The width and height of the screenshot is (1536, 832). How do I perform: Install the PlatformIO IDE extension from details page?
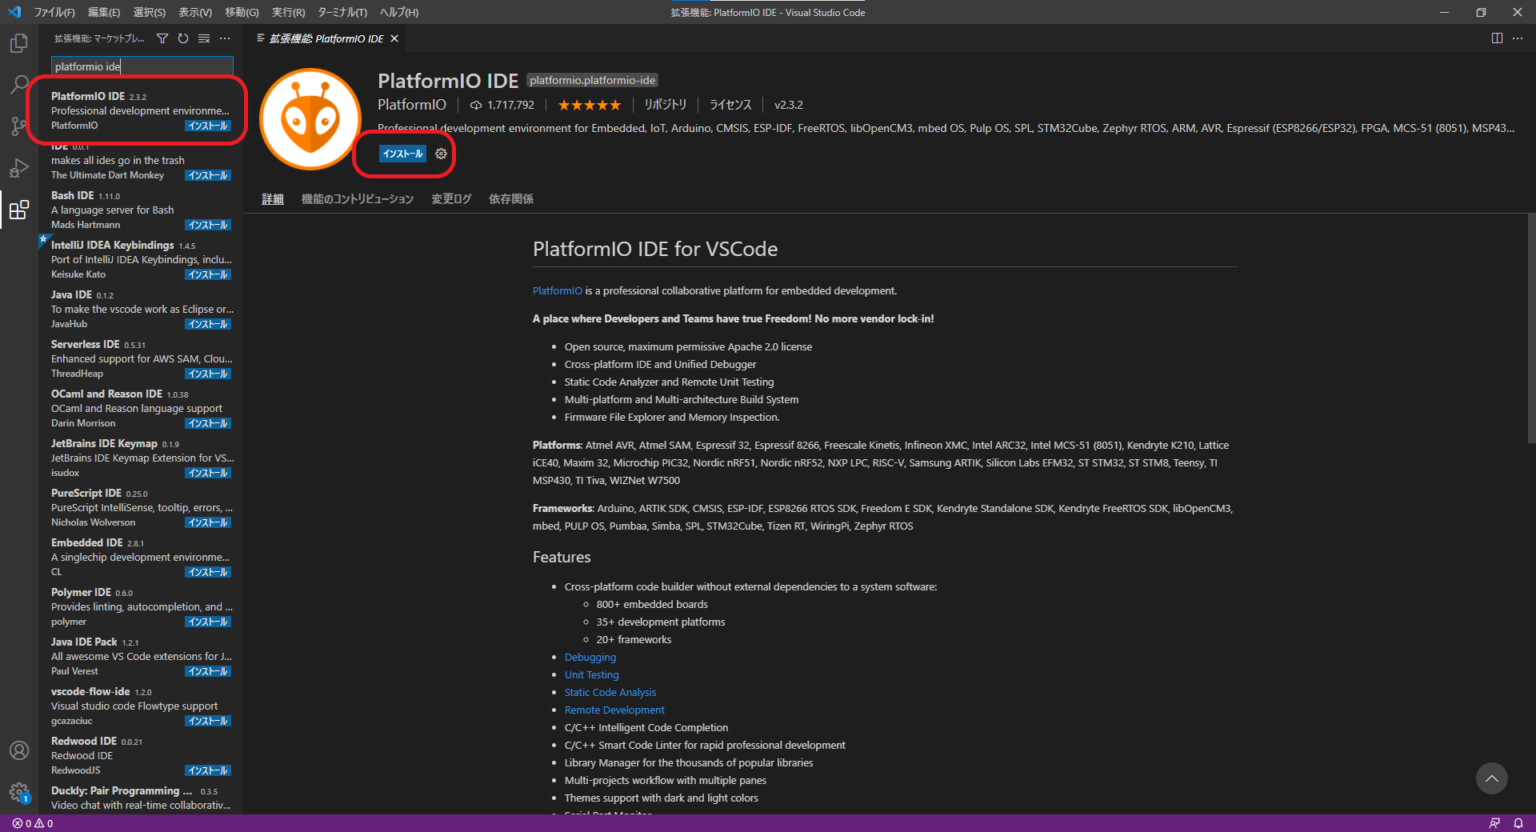click(402, 154)
